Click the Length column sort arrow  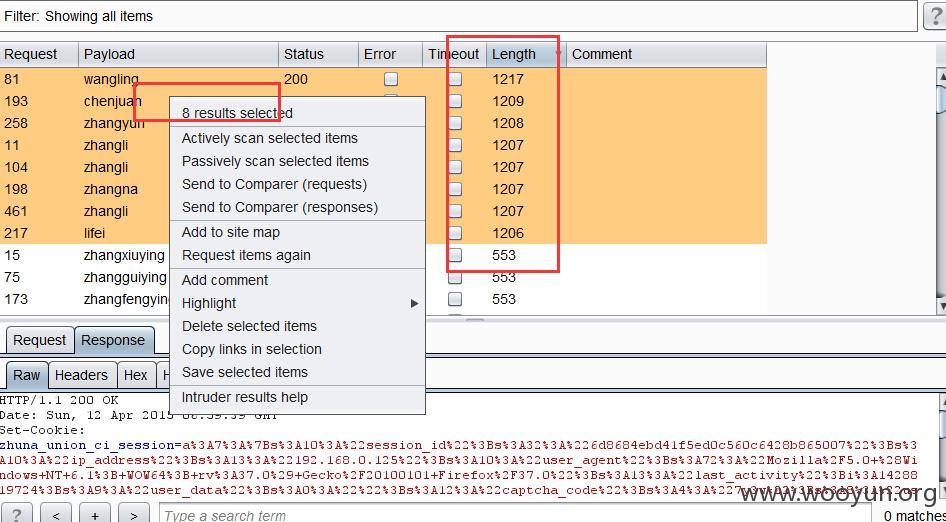(x=558, y=54)
